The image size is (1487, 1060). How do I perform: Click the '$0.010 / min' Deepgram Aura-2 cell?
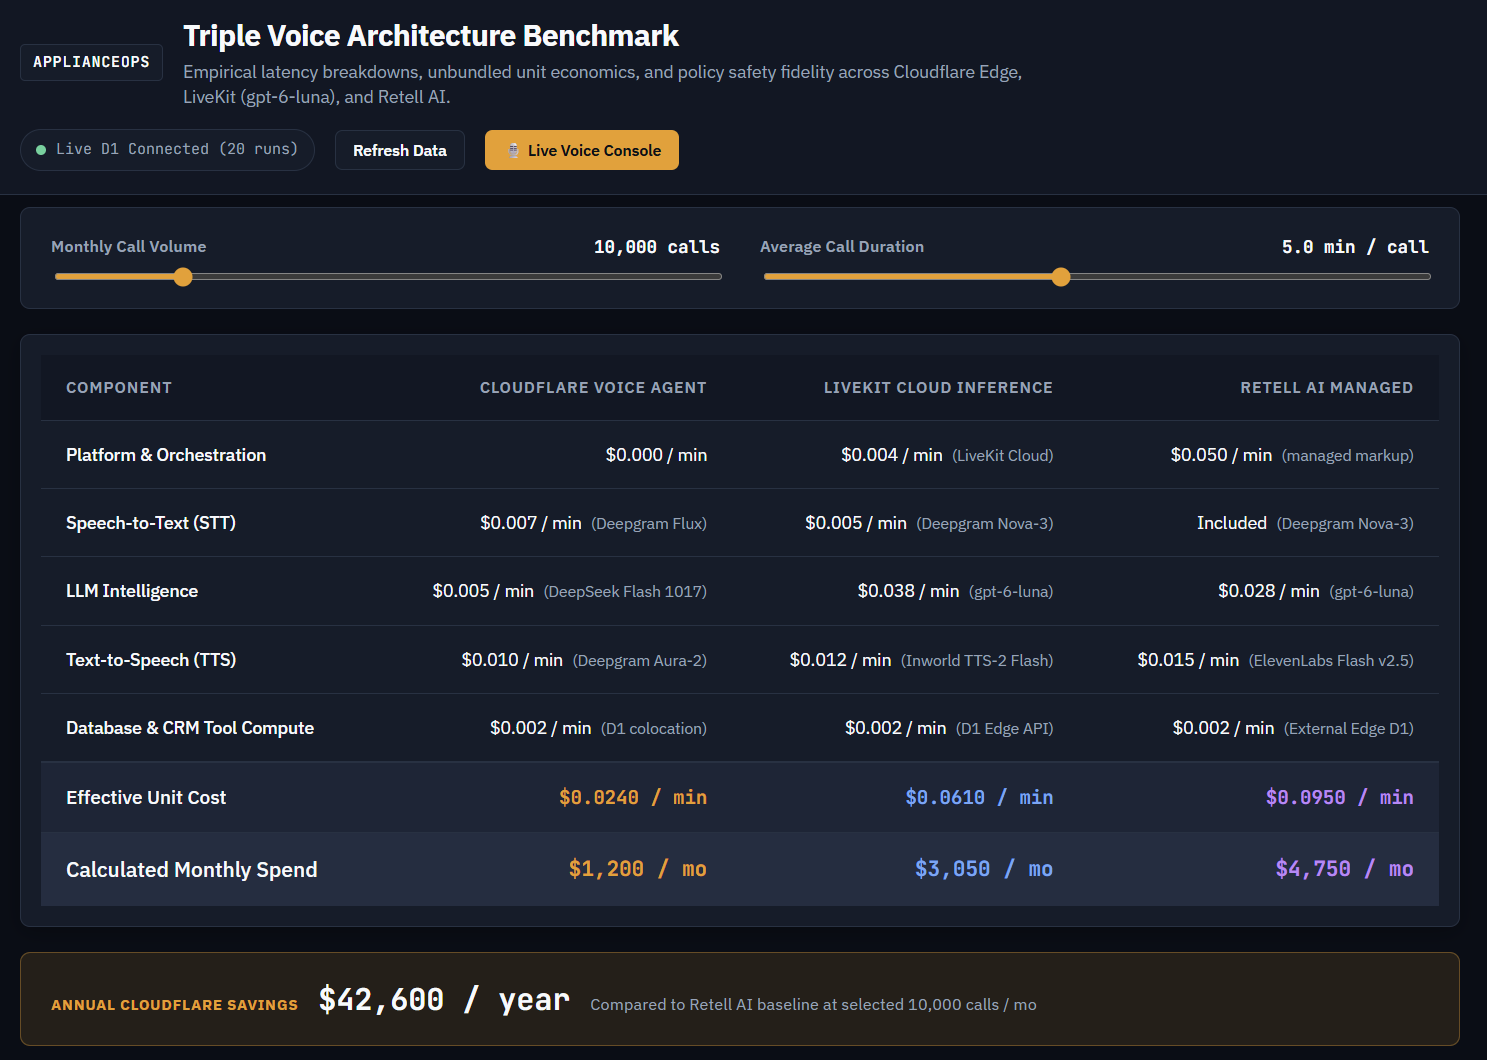(584, 660)
